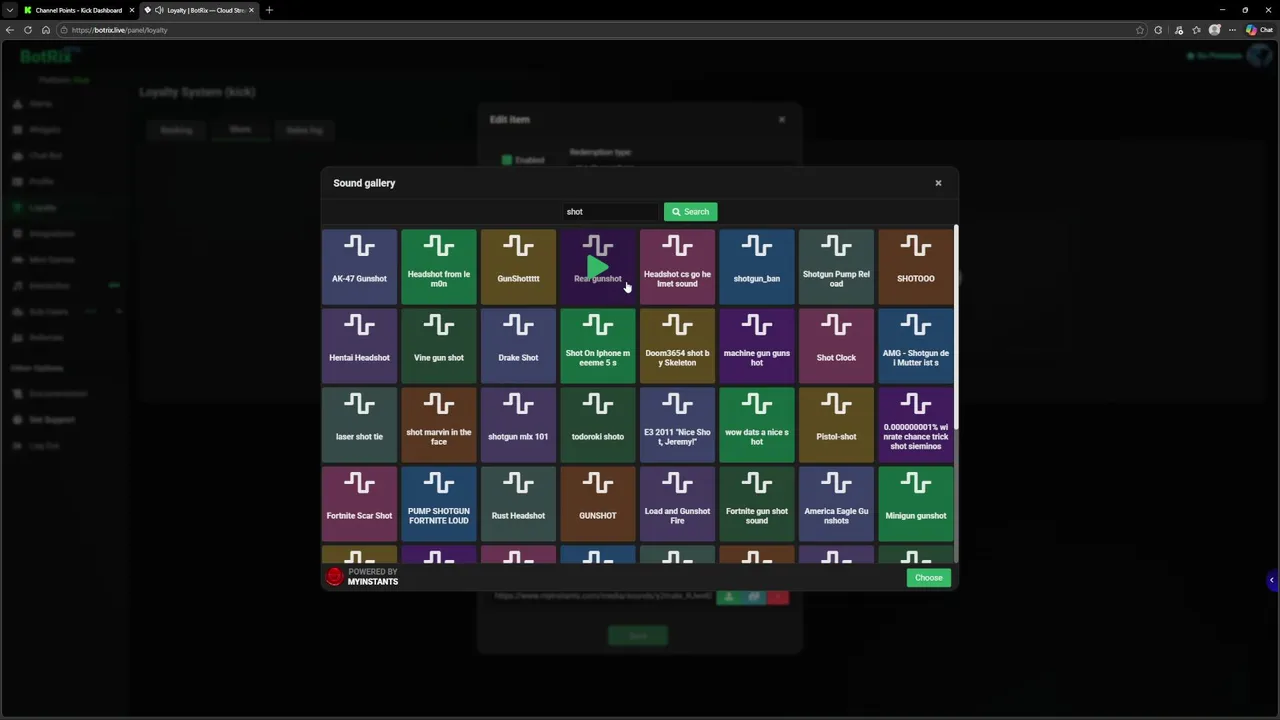This screenshot has height=720, width=1280.
Task: Reload the current page
Action: (28, 30)
